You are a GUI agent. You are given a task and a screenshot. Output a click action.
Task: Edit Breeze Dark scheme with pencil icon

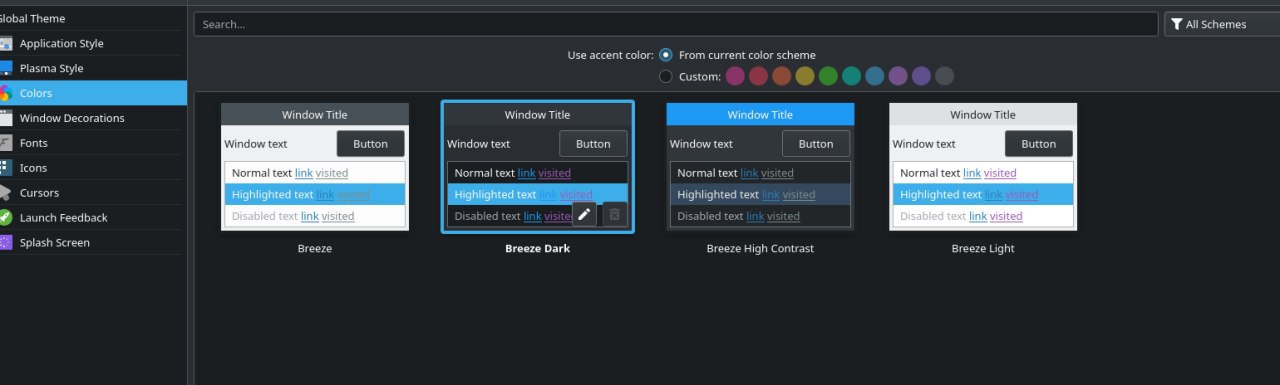(584, 214)
